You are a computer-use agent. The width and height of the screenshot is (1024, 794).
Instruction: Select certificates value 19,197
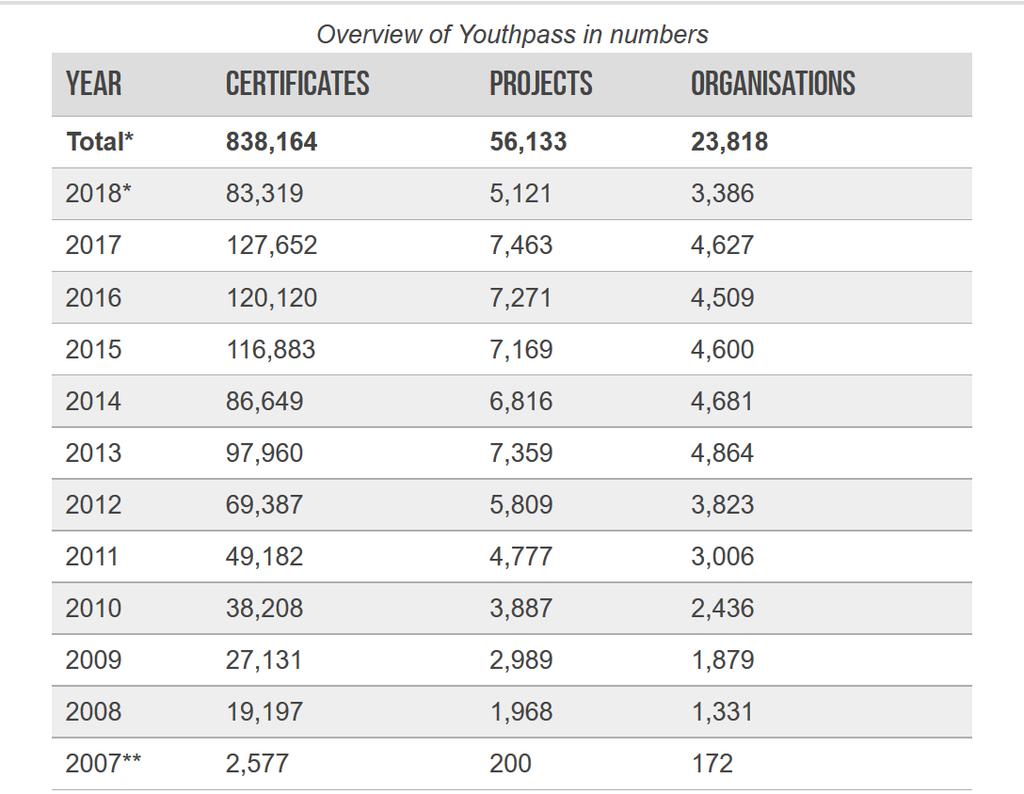click(x=264, y=711)
